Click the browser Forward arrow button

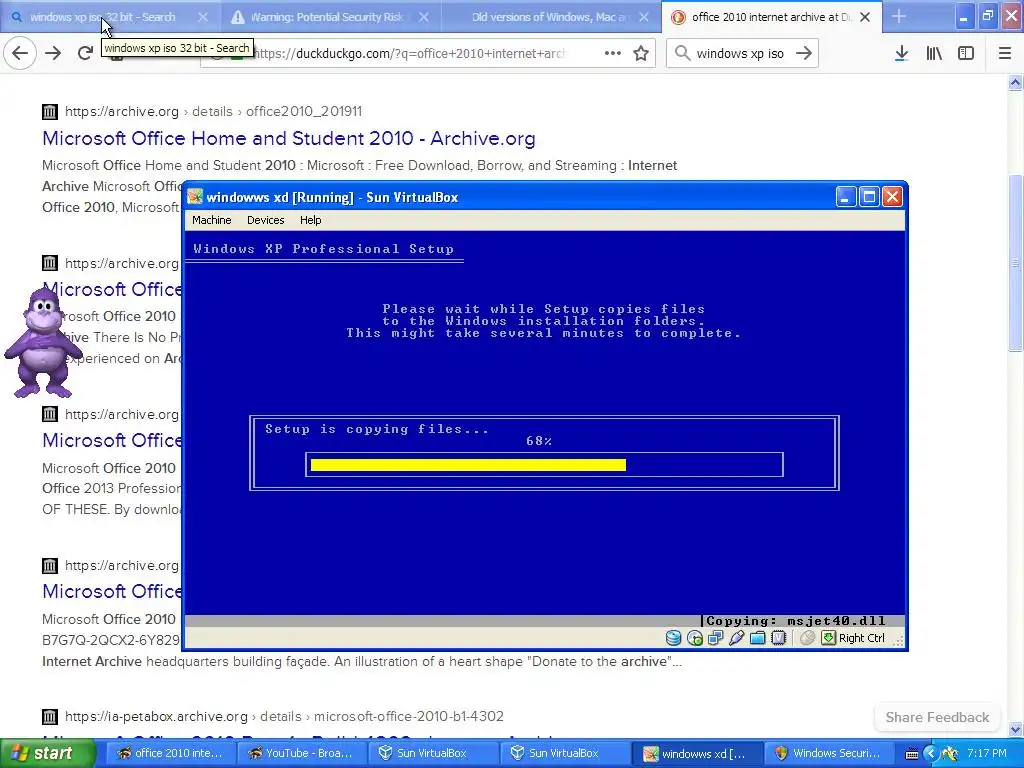[53, 53]
